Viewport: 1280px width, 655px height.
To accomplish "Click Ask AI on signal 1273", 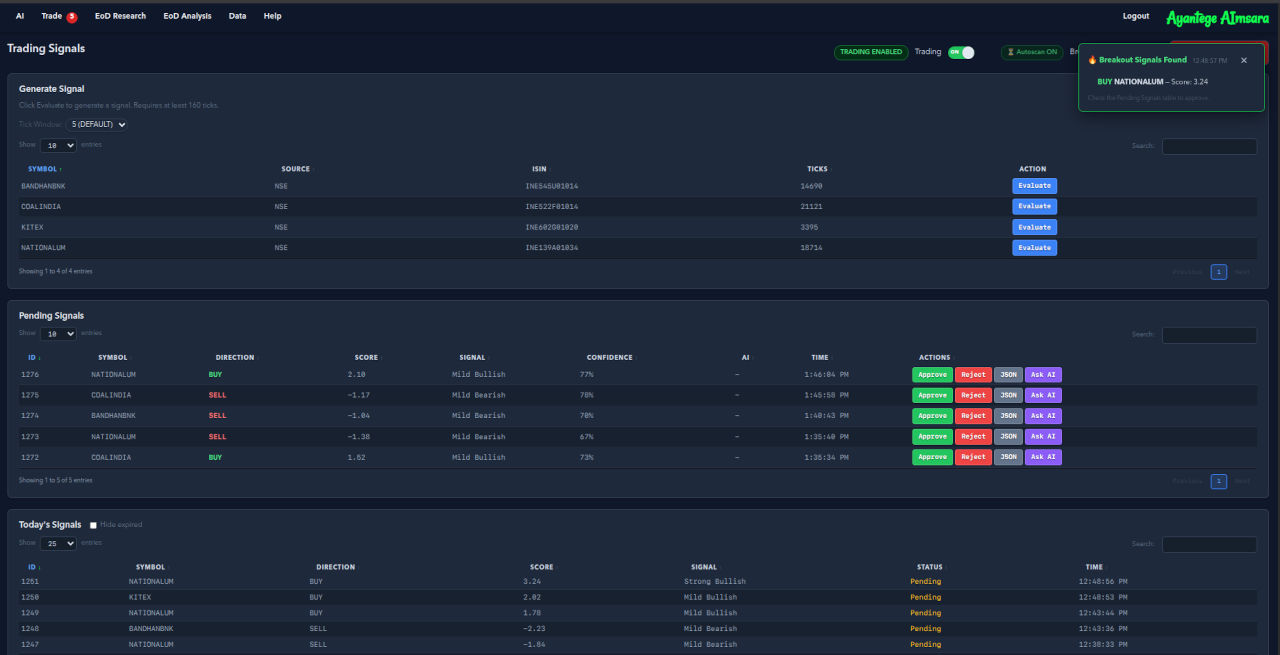I will 1043,436.
